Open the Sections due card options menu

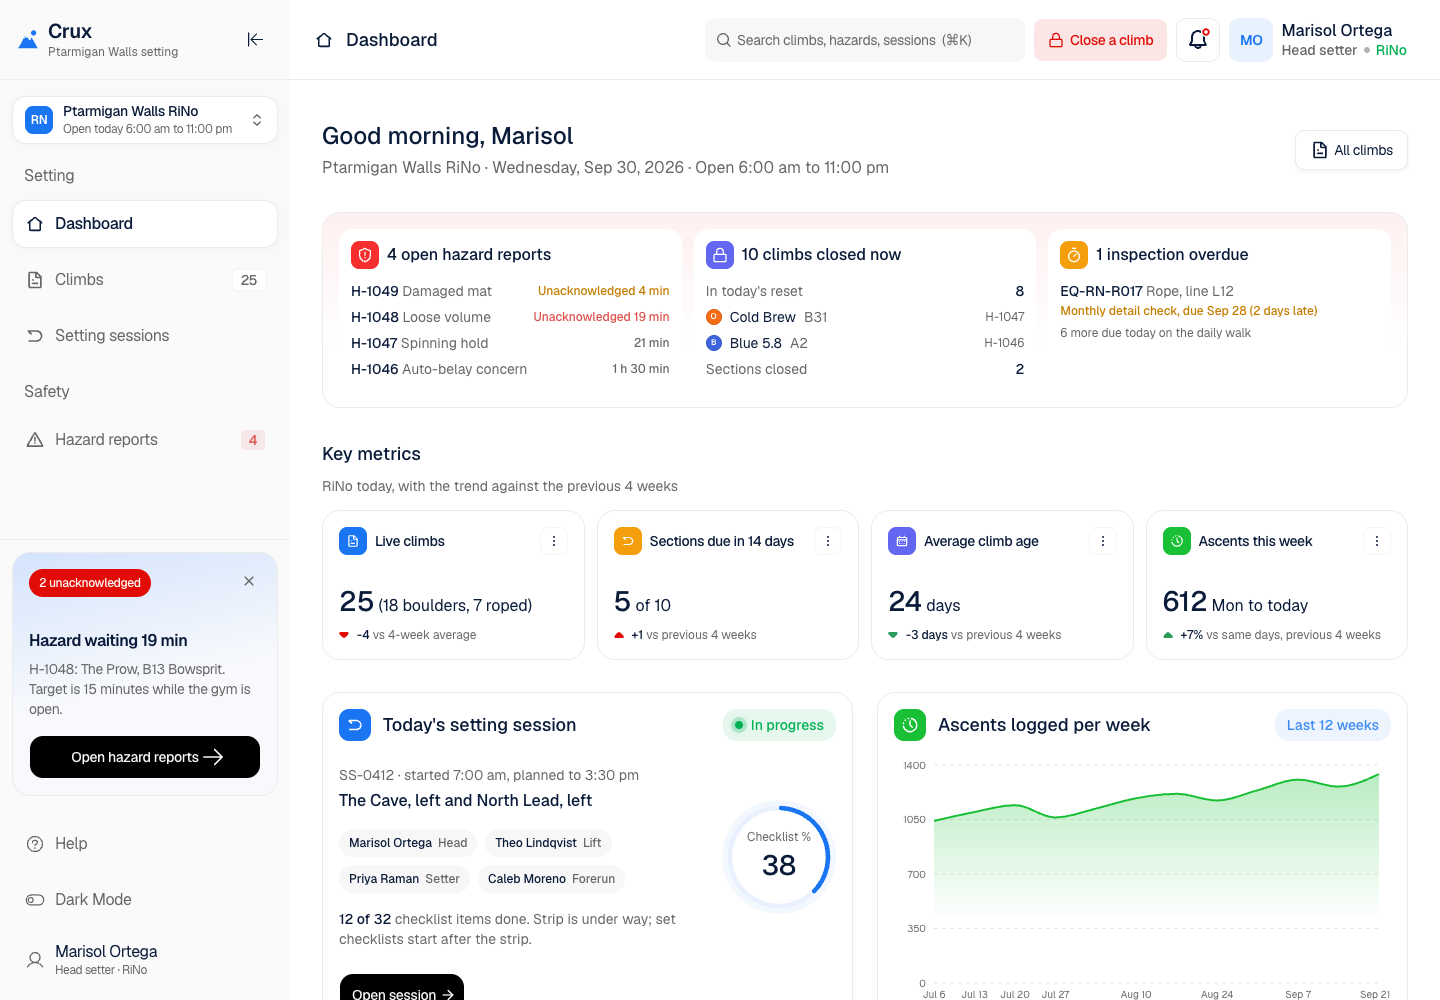click(828, 541)
